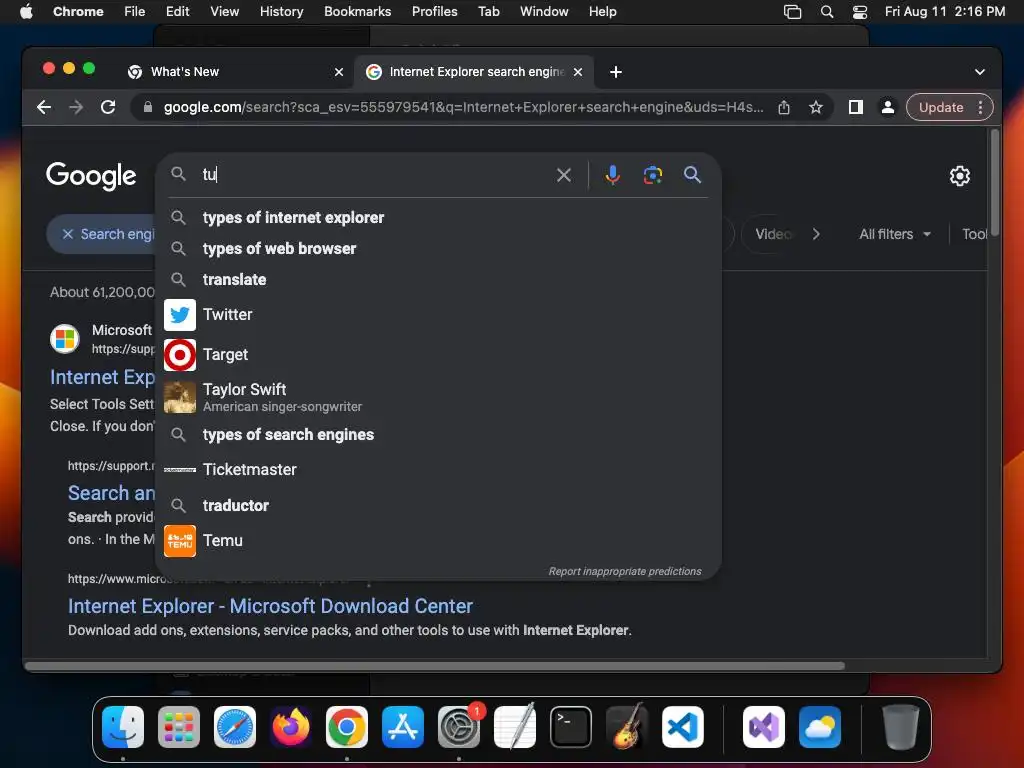The image size is (1024, 768).
Task: Pick the translate suggestion
Action: coord(438,280)
